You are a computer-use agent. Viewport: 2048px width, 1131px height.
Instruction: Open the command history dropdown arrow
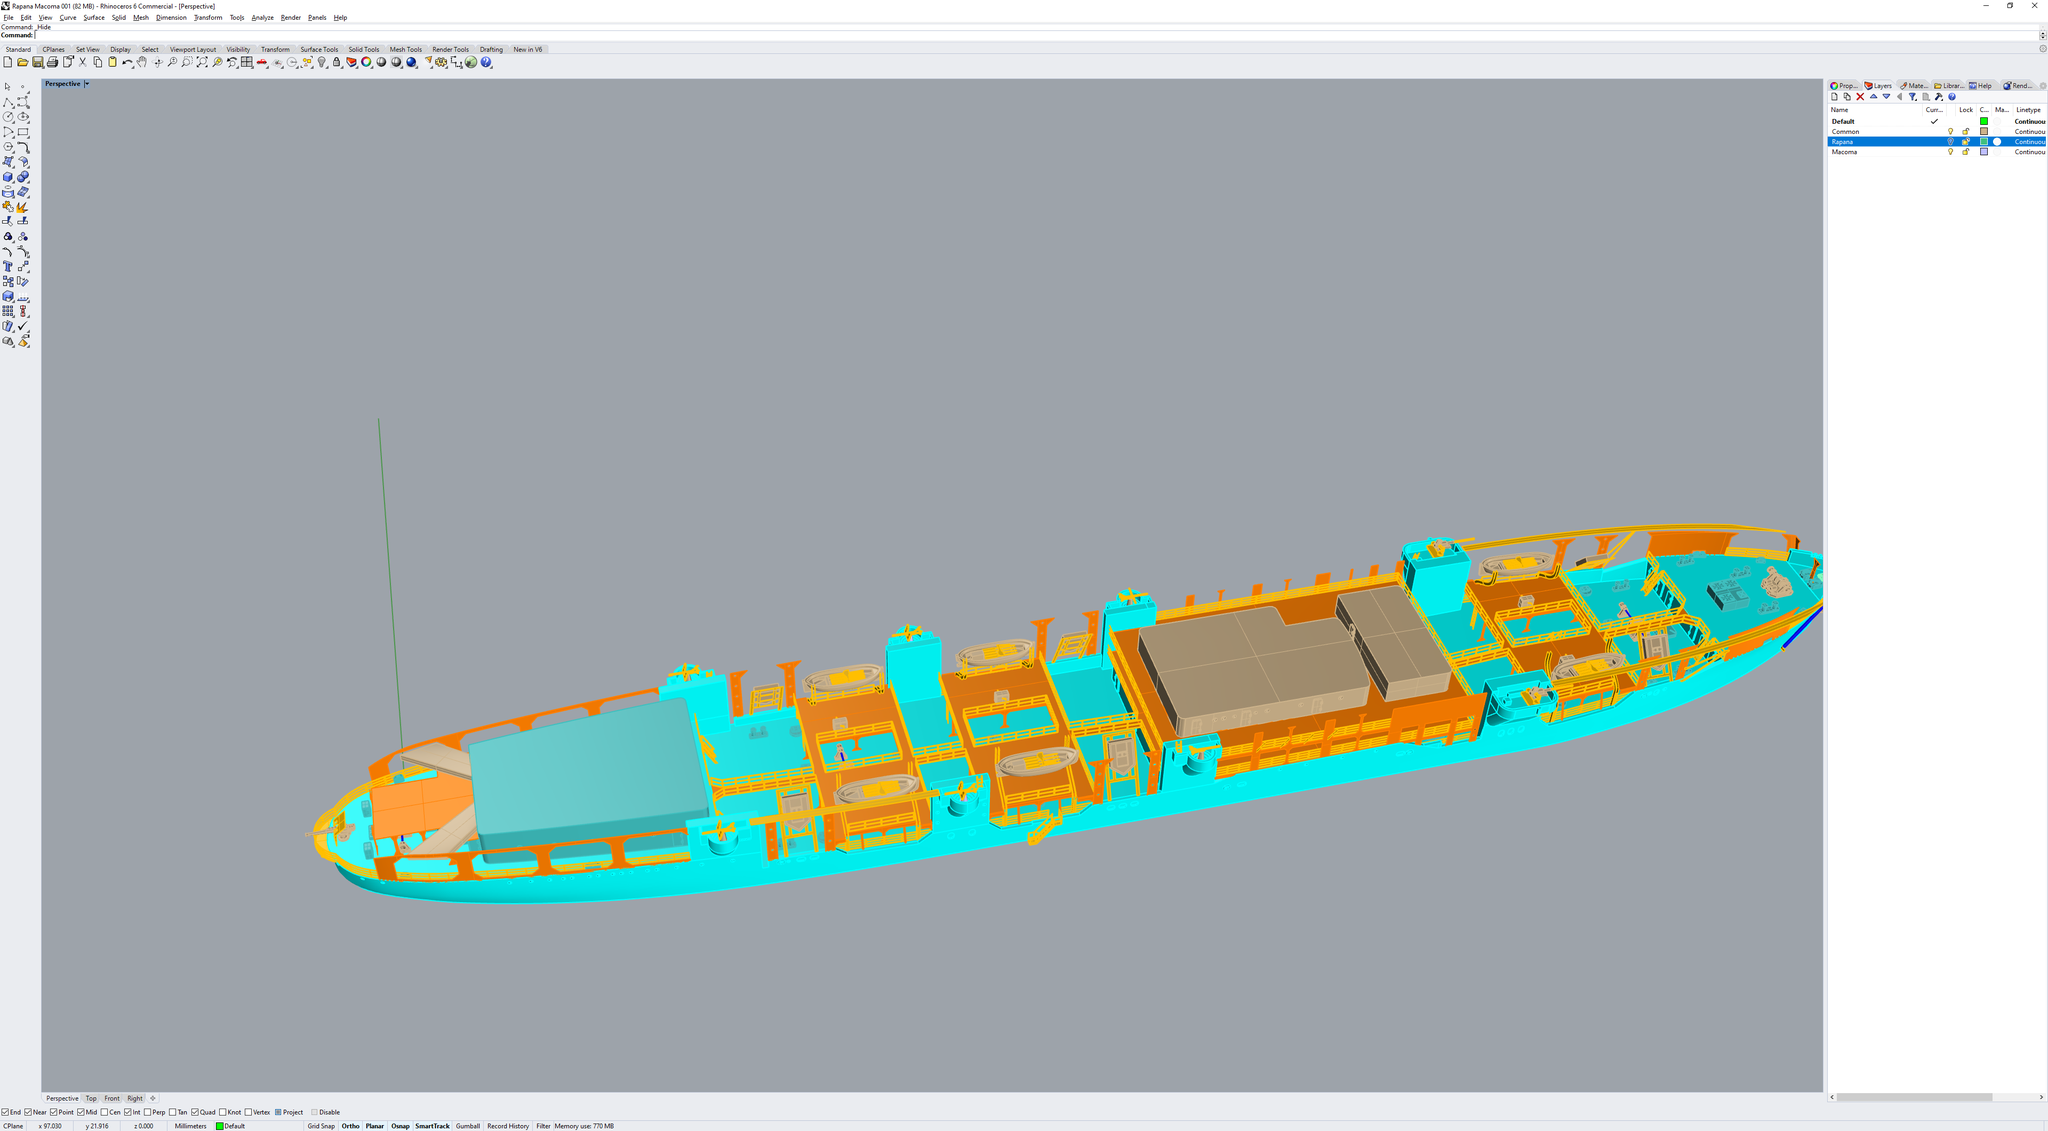(x=2042, y=35)
